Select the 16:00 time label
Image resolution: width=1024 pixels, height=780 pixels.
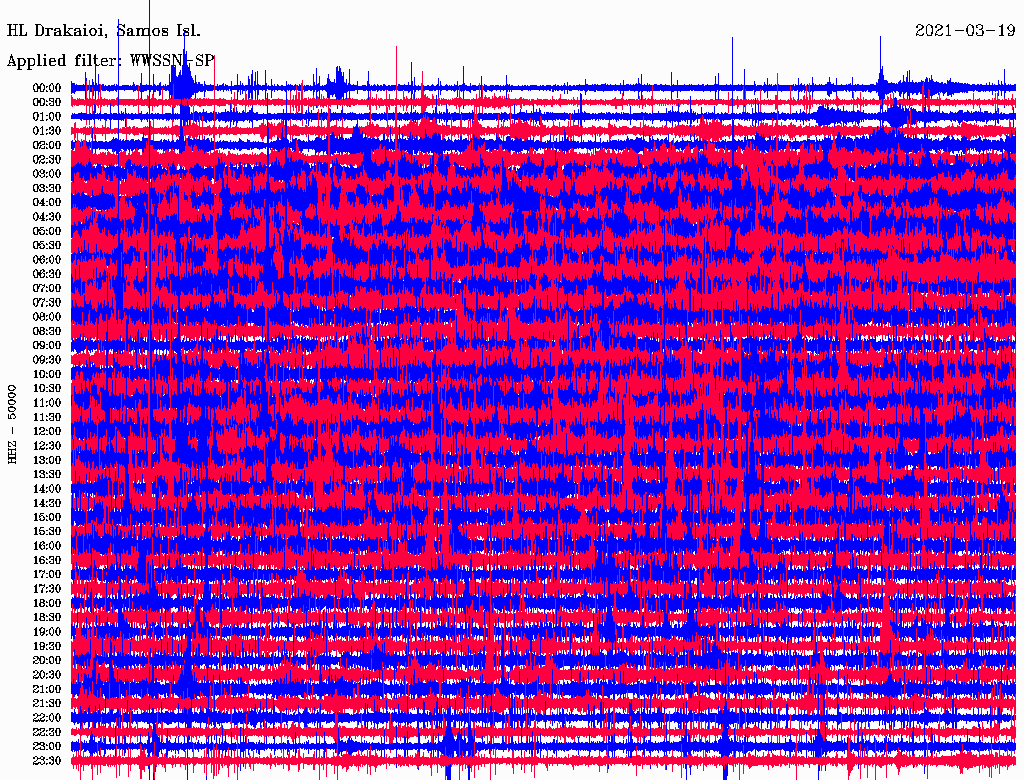47,546
